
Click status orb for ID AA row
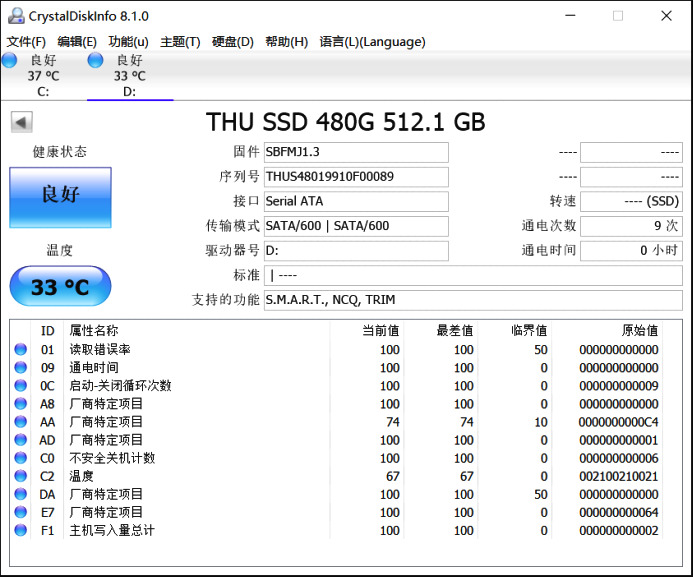tap(20, 422)
